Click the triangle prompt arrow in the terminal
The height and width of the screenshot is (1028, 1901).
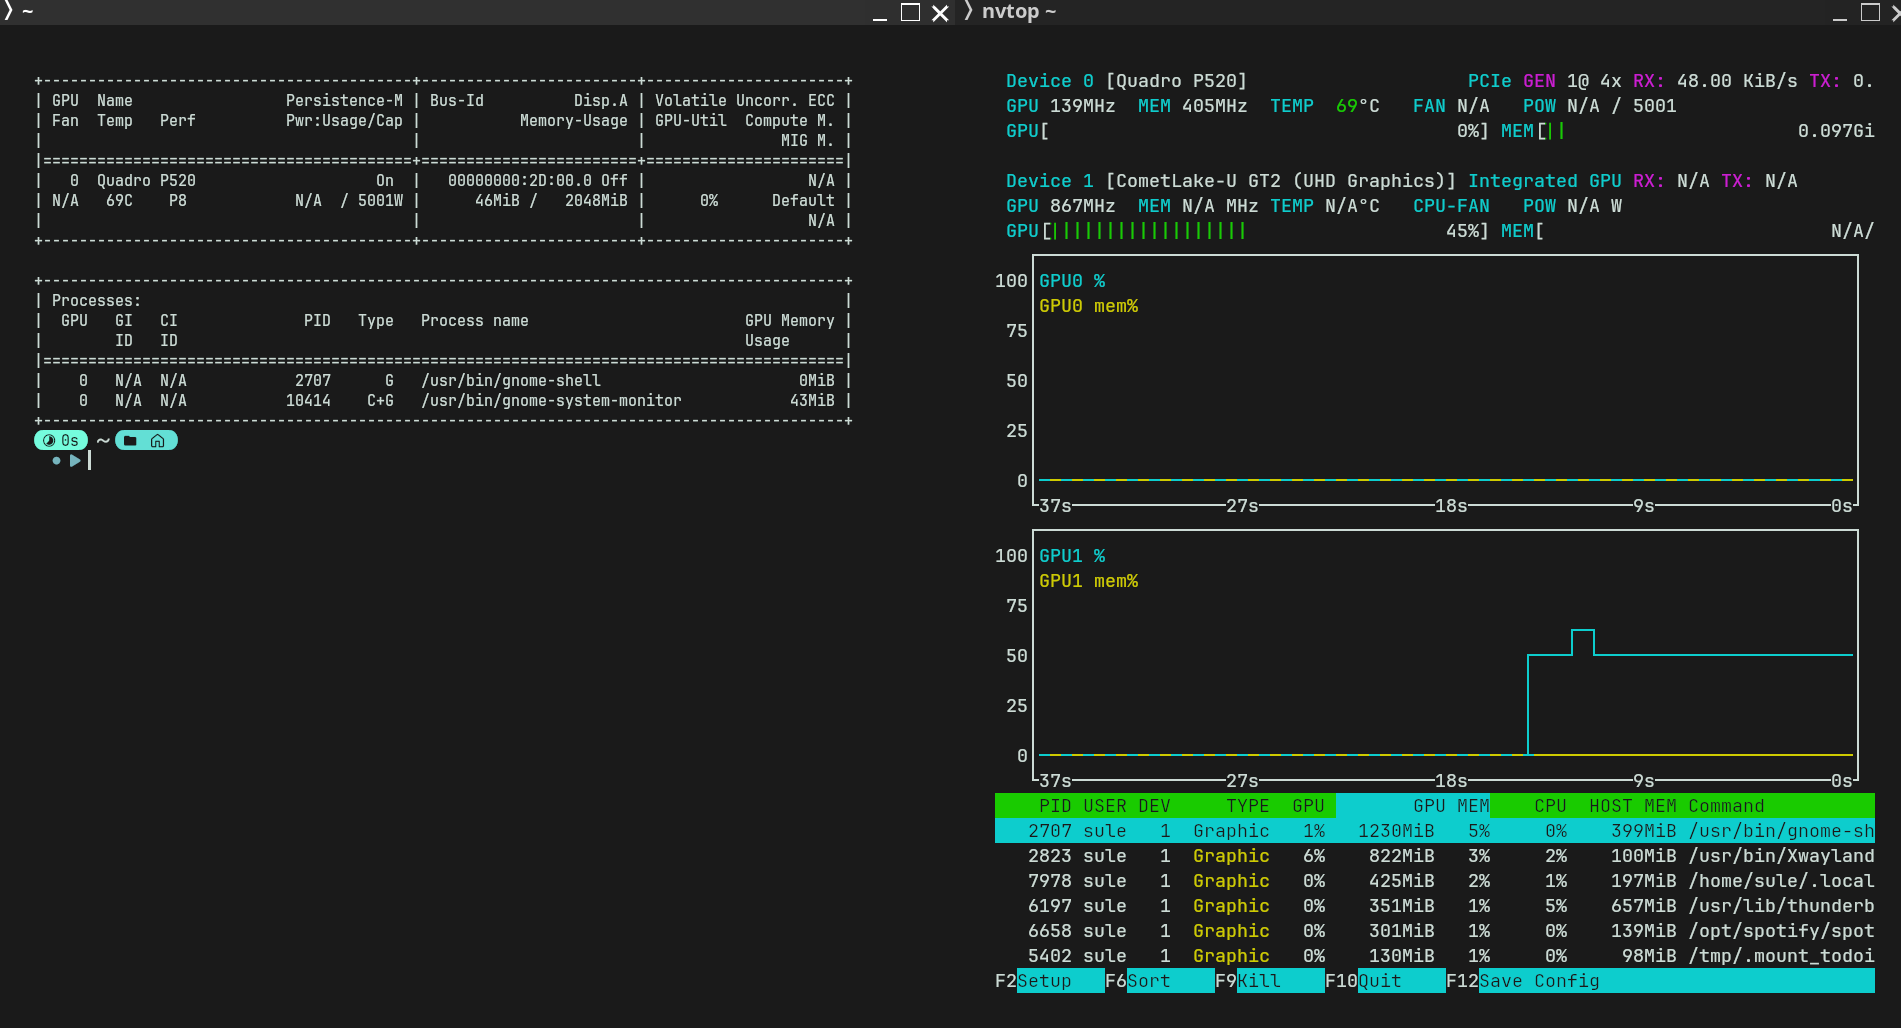click(75, 461)
